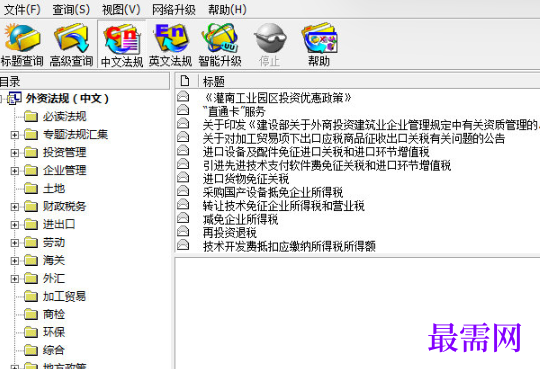Expand the 企业管理 tree node

click(14, 171)
